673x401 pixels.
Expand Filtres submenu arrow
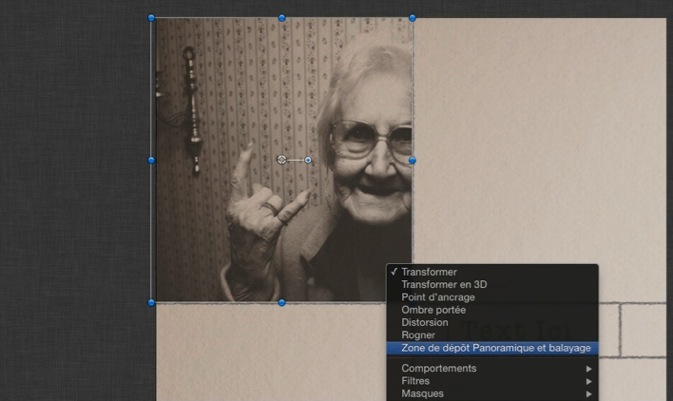(589, 381)
